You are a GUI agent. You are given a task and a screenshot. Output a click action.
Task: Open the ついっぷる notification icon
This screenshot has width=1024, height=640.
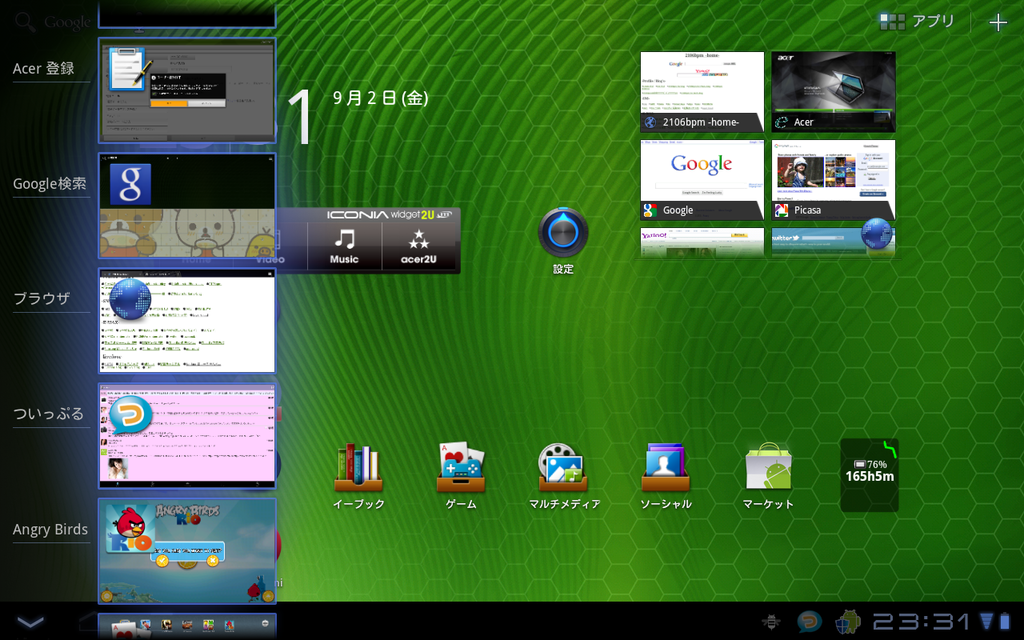810,622
